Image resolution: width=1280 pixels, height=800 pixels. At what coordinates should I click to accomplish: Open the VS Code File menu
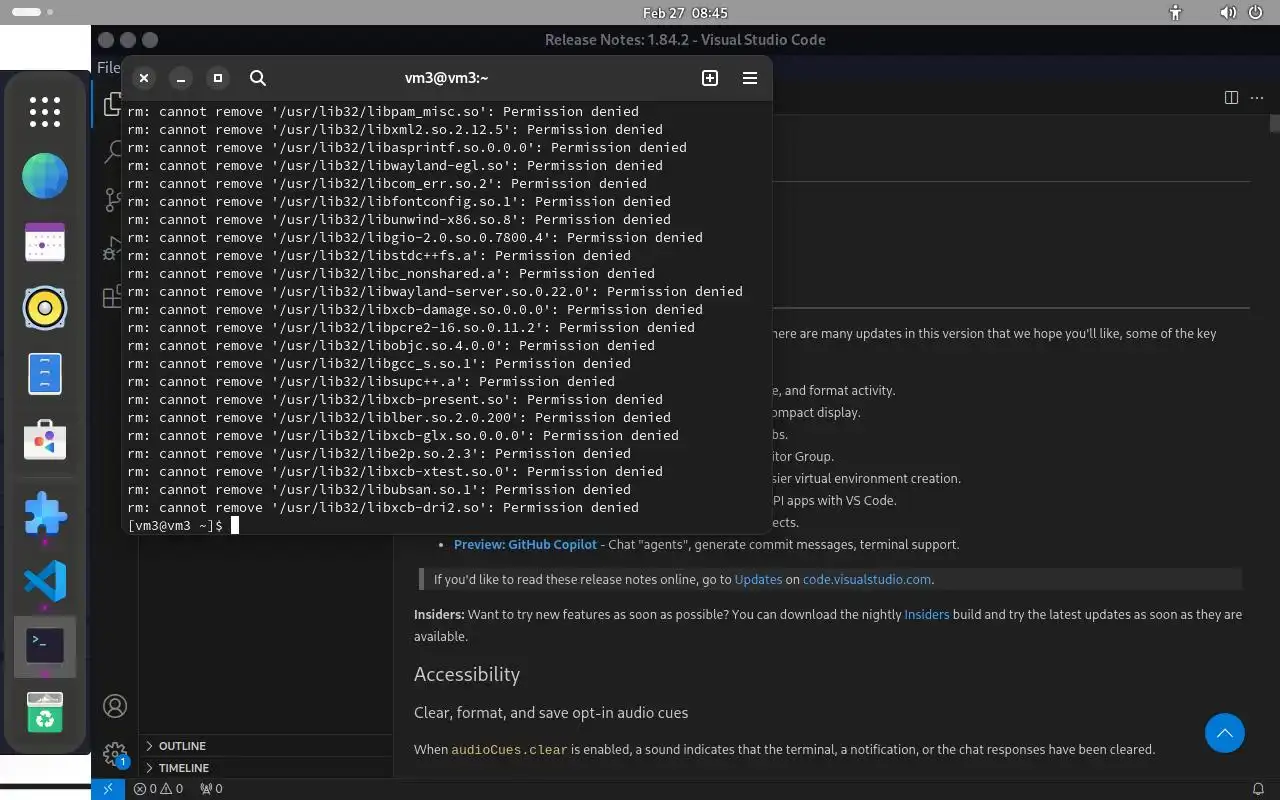[108, 68]
